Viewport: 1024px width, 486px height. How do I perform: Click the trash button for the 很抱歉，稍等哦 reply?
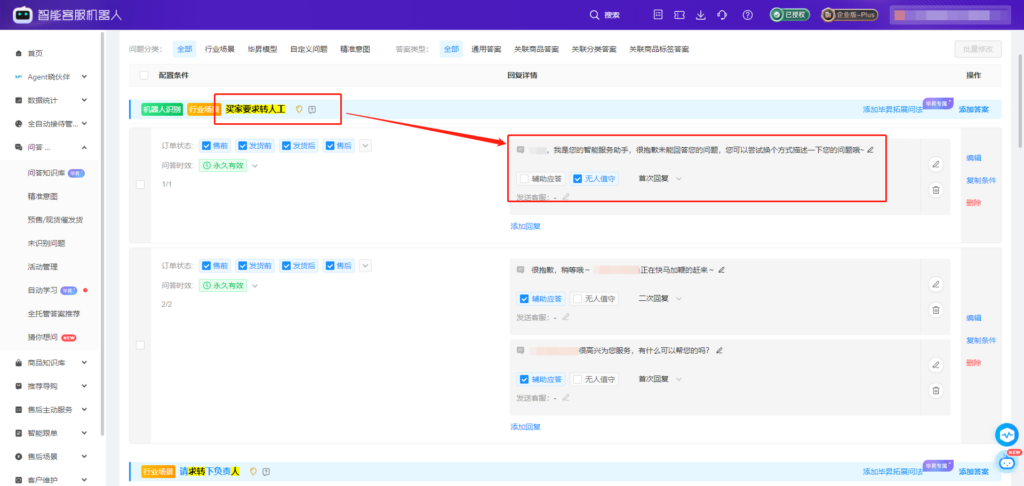936,310
